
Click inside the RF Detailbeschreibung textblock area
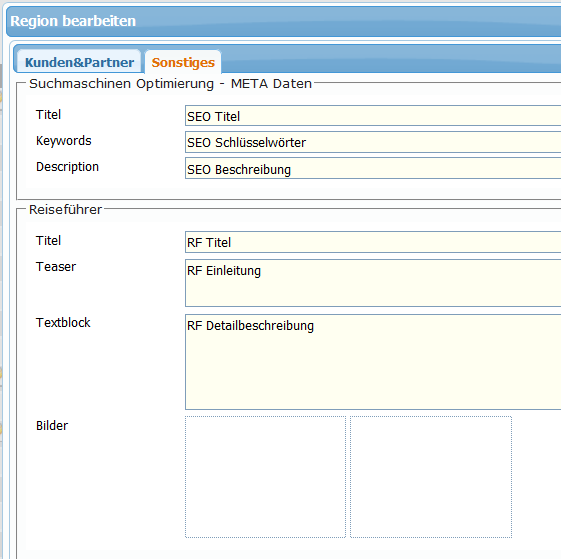pyautogui.click(x=373, y=362)
